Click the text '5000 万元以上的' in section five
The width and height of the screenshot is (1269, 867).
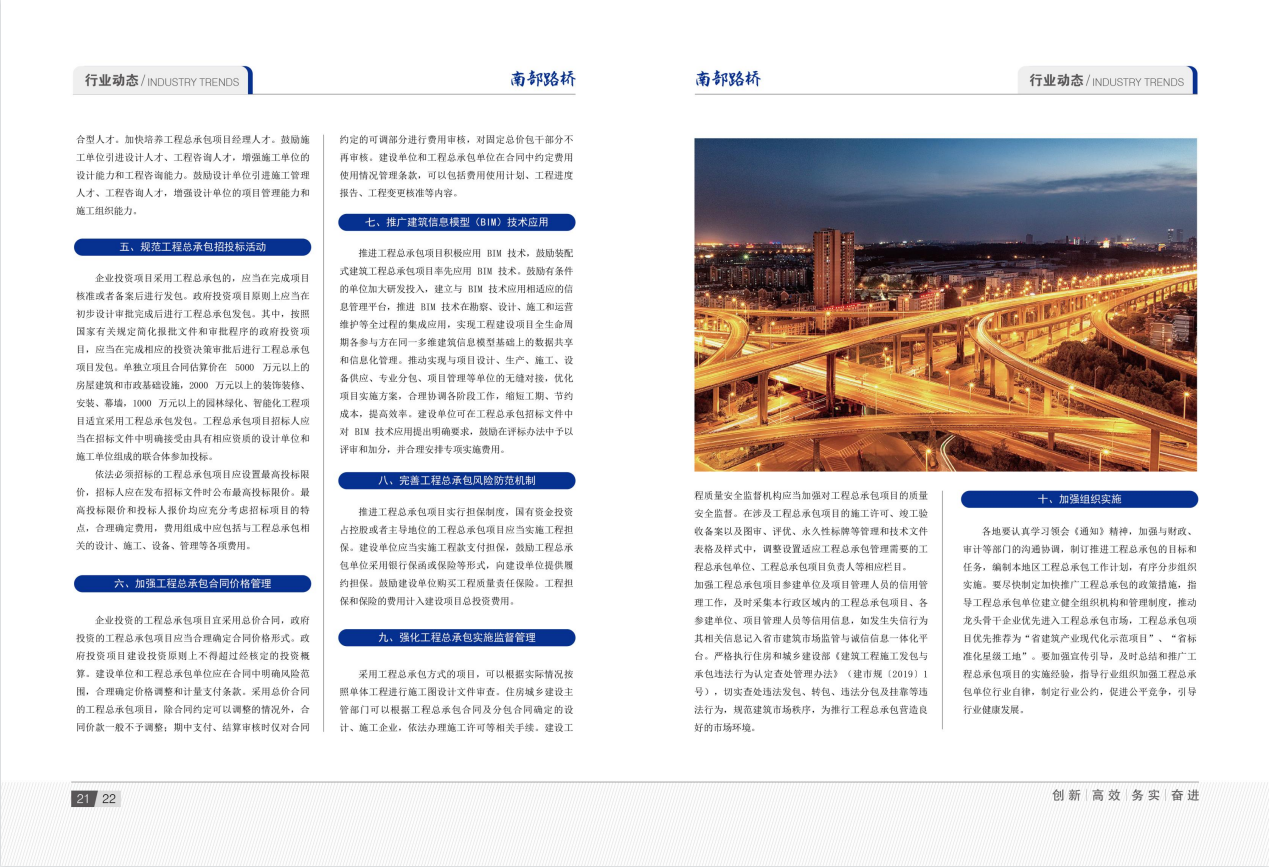point(272,368)
